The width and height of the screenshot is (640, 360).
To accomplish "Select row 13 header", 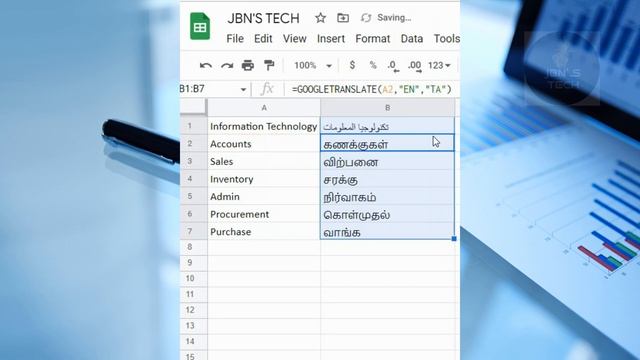I will [190, 326].
